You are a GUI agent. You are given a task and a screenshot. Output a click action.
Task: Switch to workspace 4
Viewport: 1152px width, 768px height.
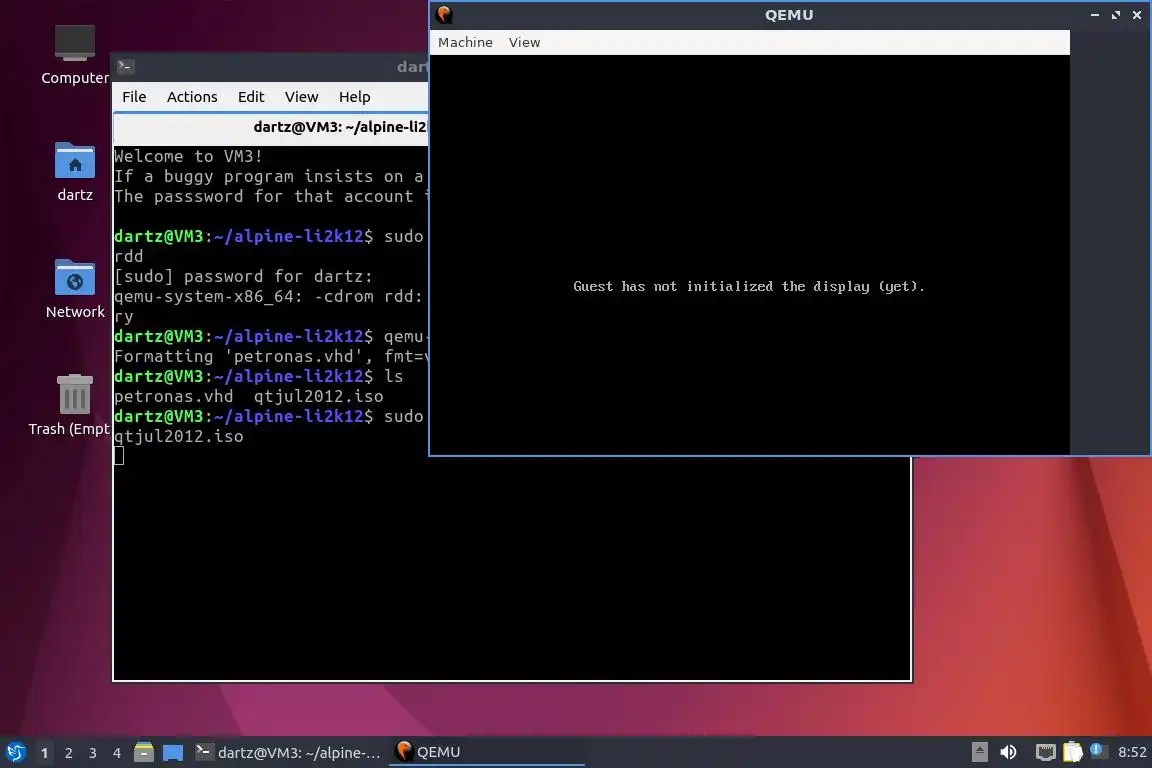coord(117,753)
